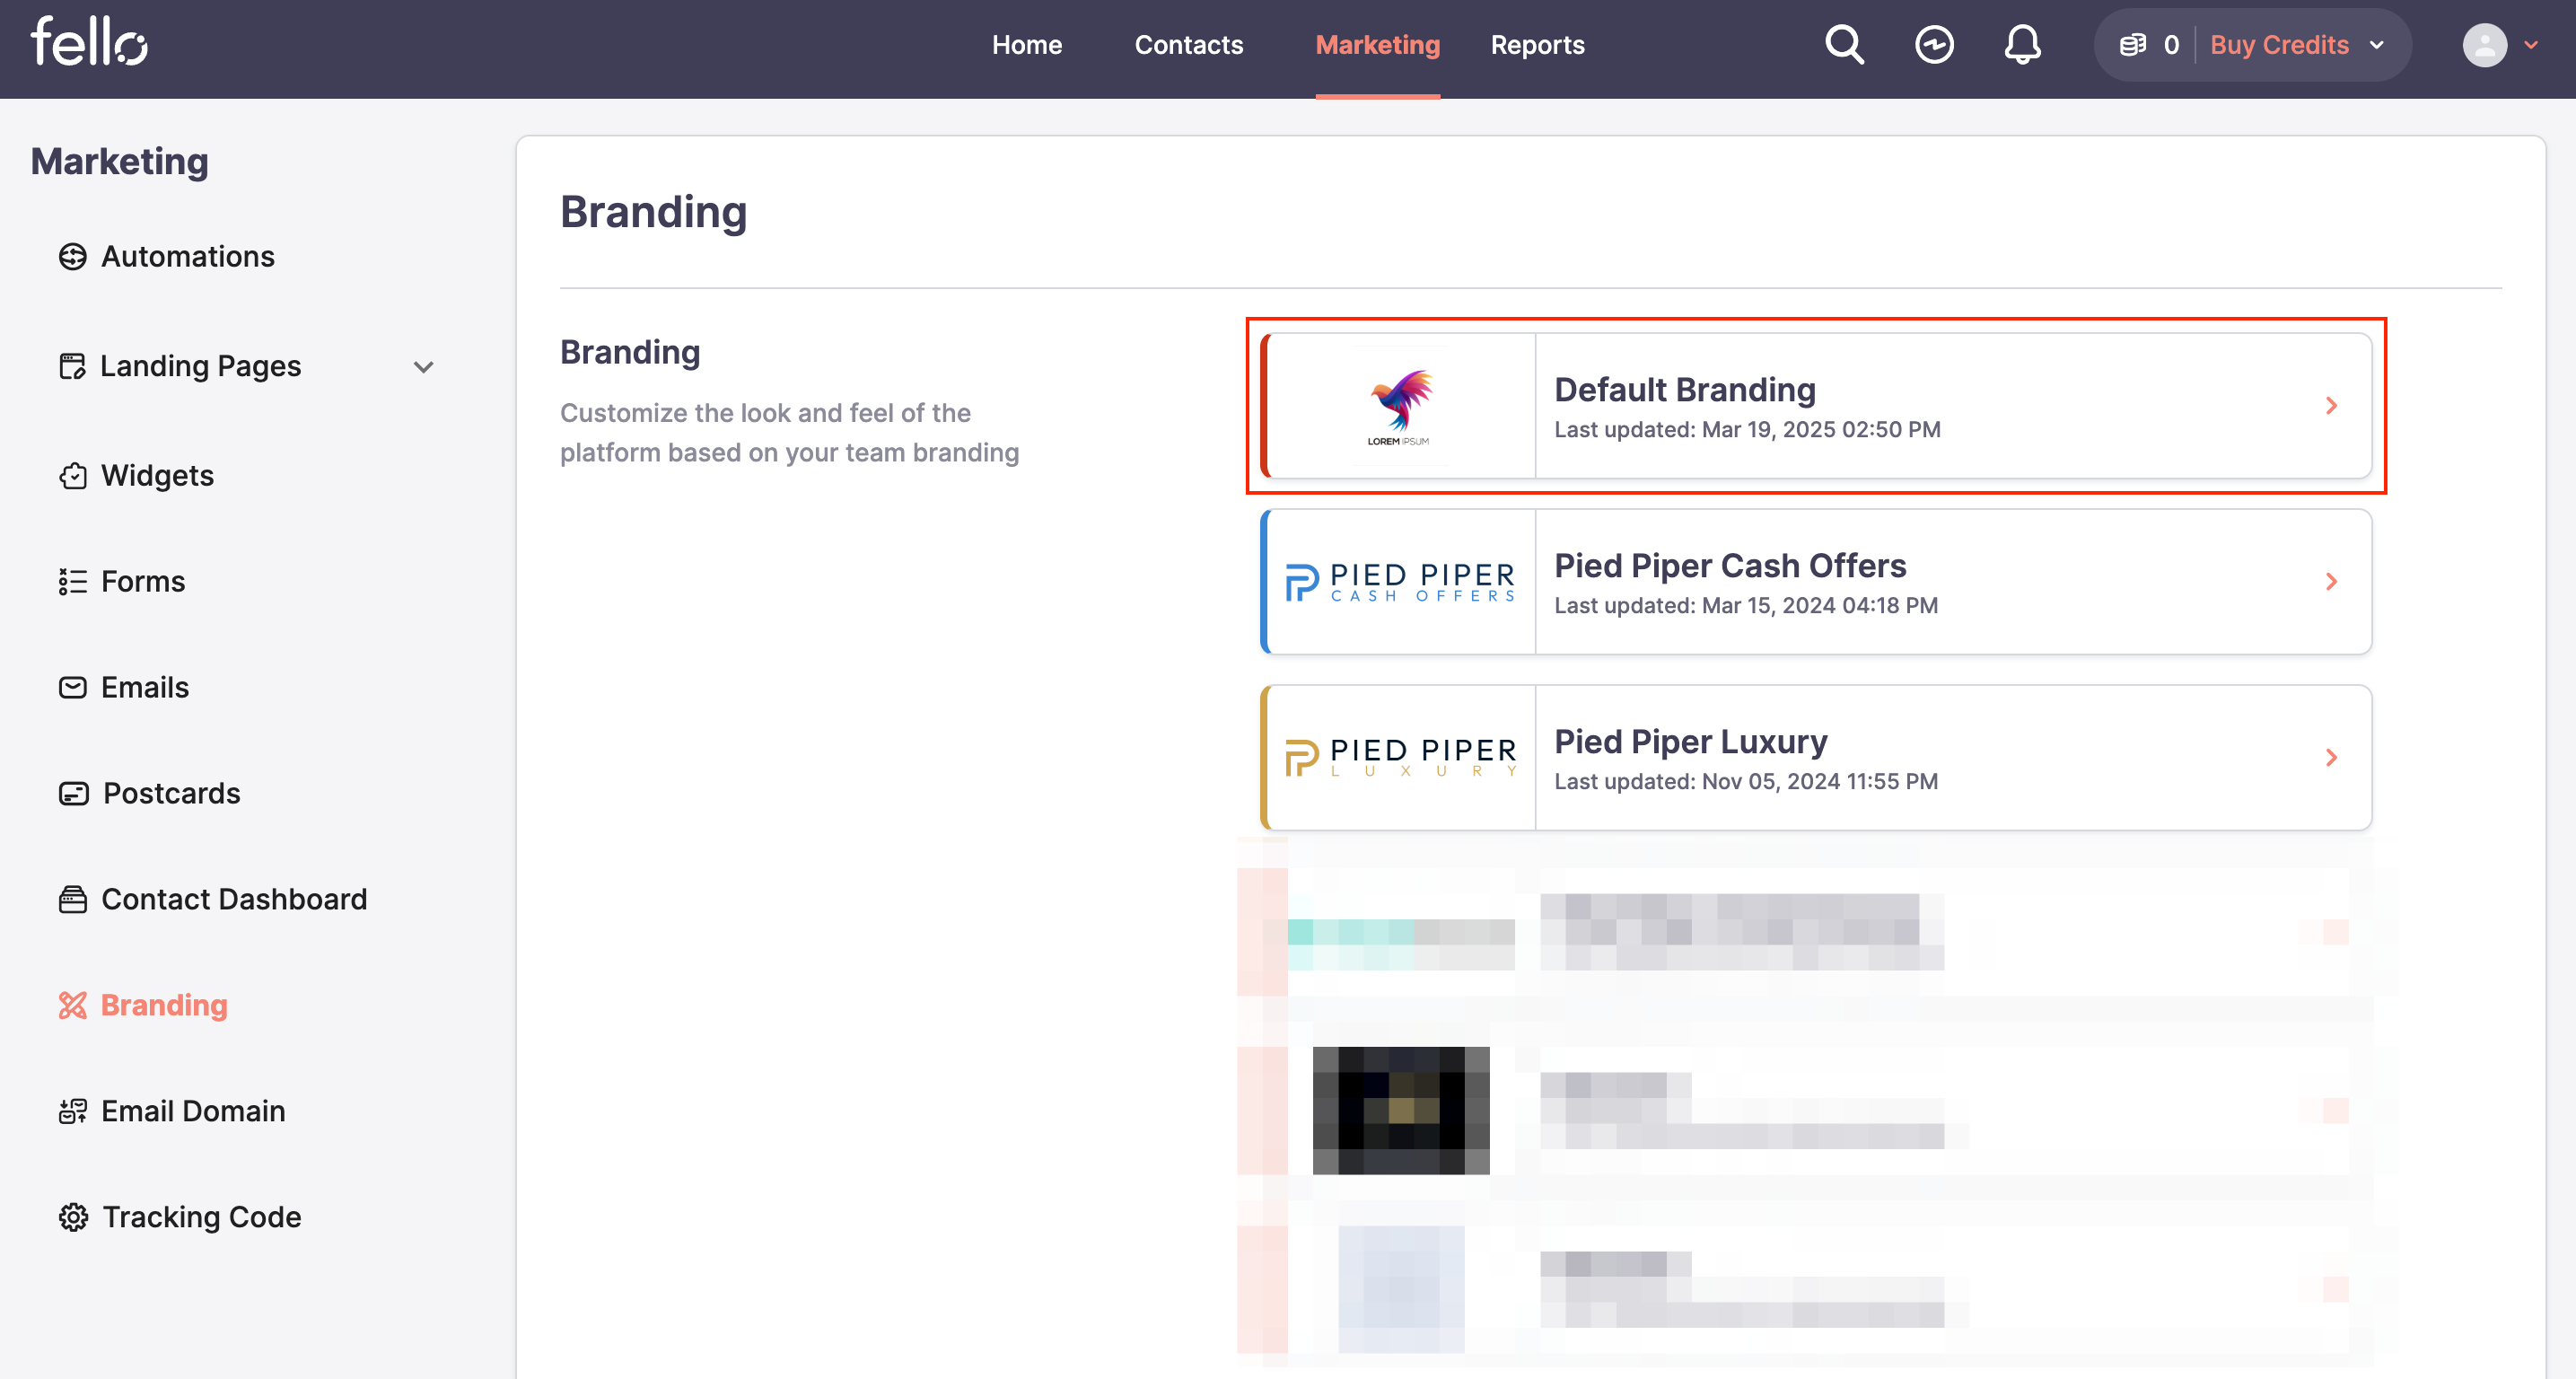Open Pied Piper Cash Offers arrow
Screen dimensions: 2576x1379
(x=2331, y=582)
